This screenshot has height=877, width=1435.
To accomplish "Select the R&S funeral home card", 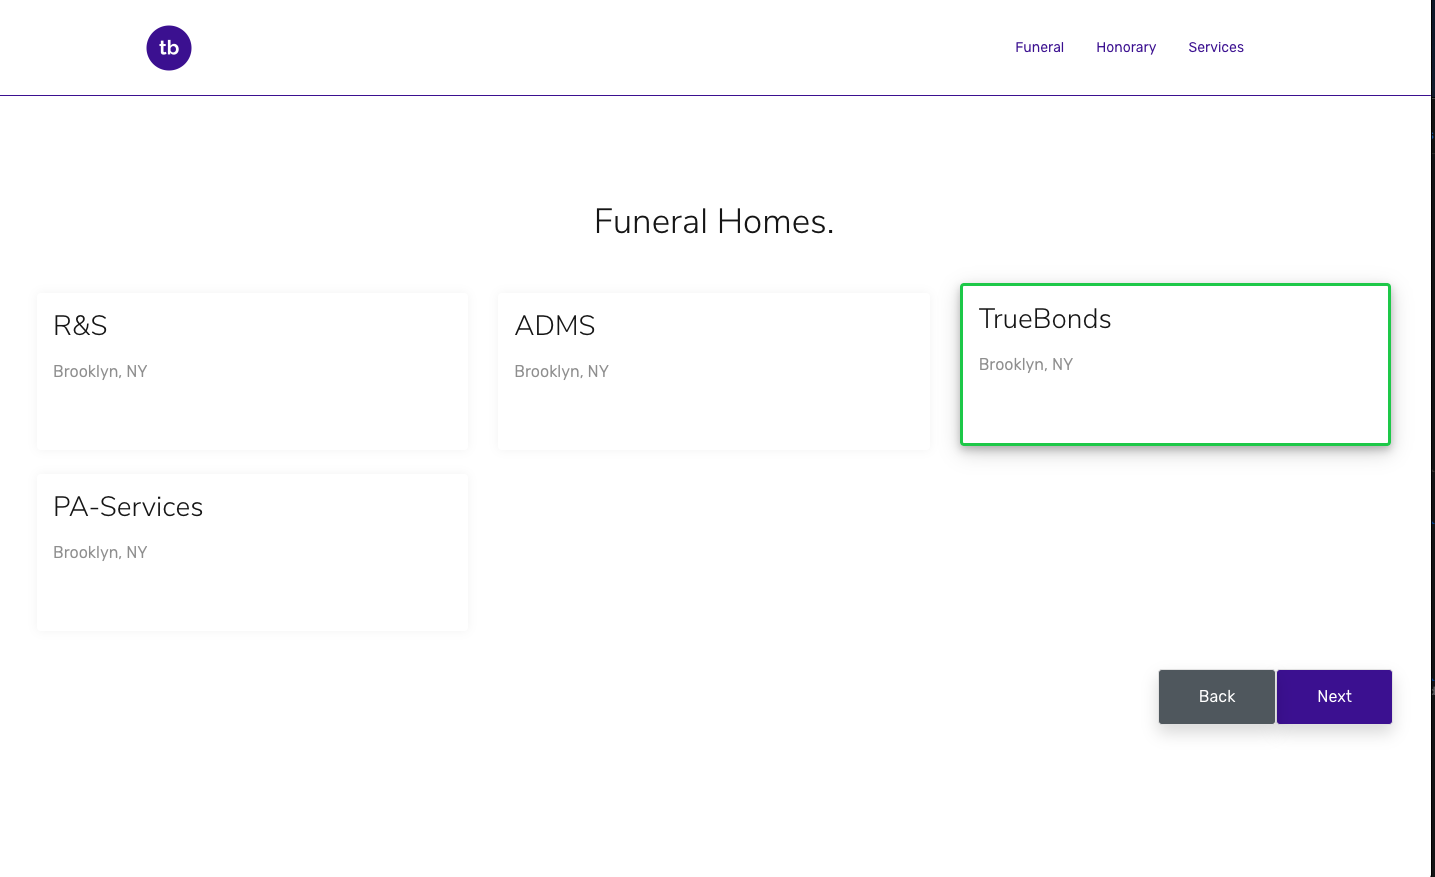I will point(253,371).
